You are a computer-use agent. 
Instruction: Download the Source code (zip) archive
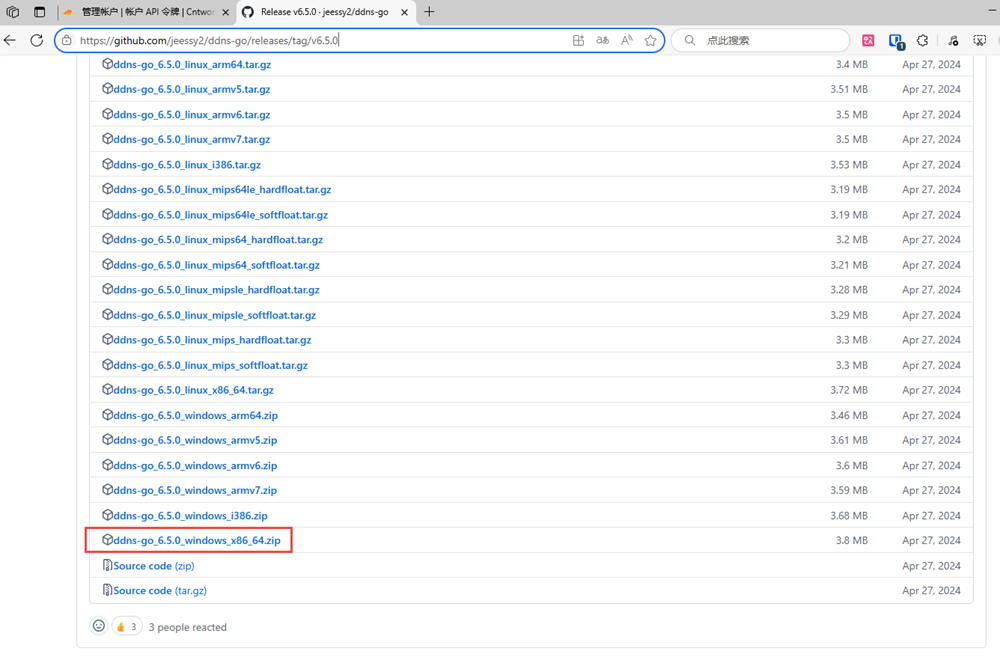[x=154, y=566]
